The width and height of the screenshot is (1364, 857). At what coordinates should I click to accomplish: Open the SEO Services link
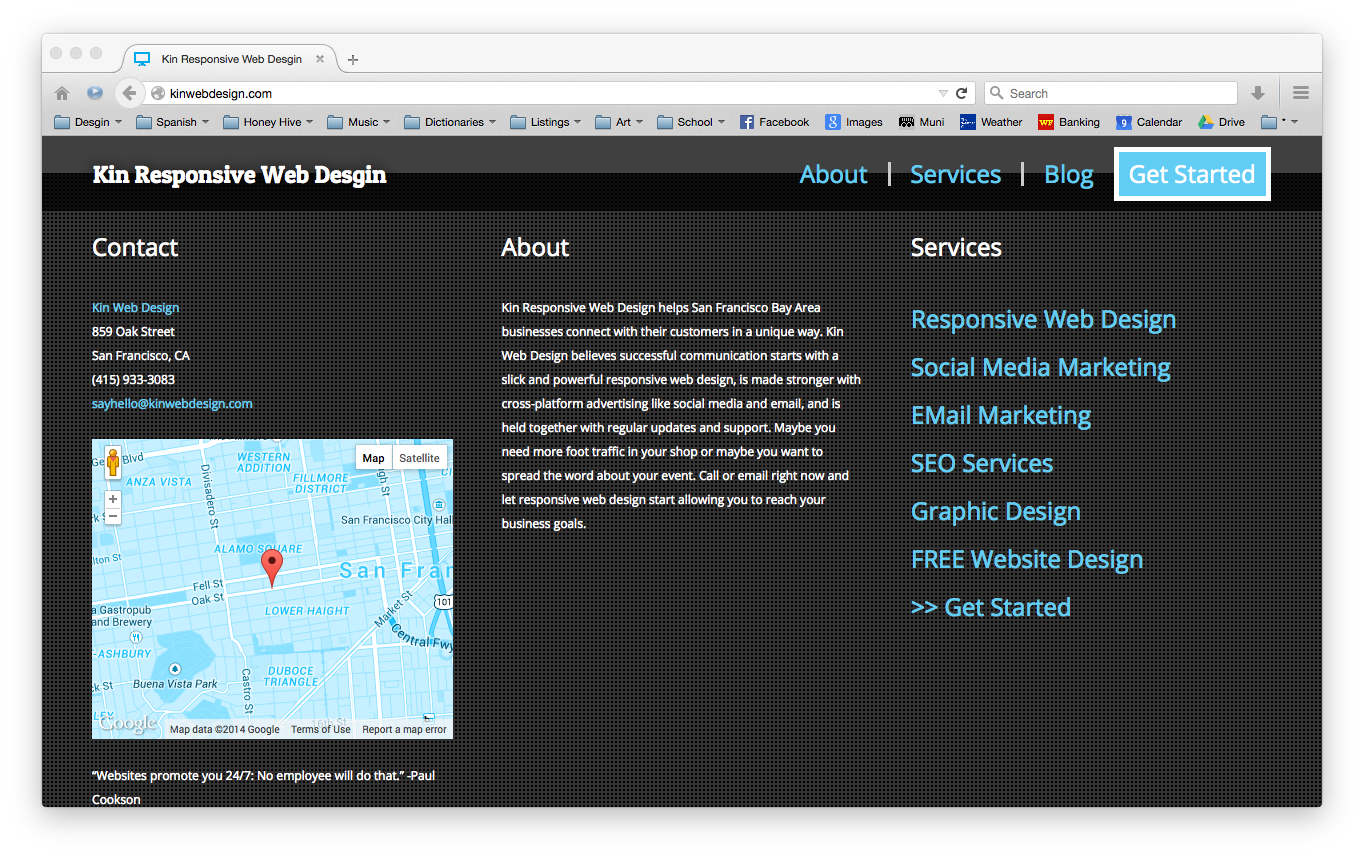click(982, 463)
